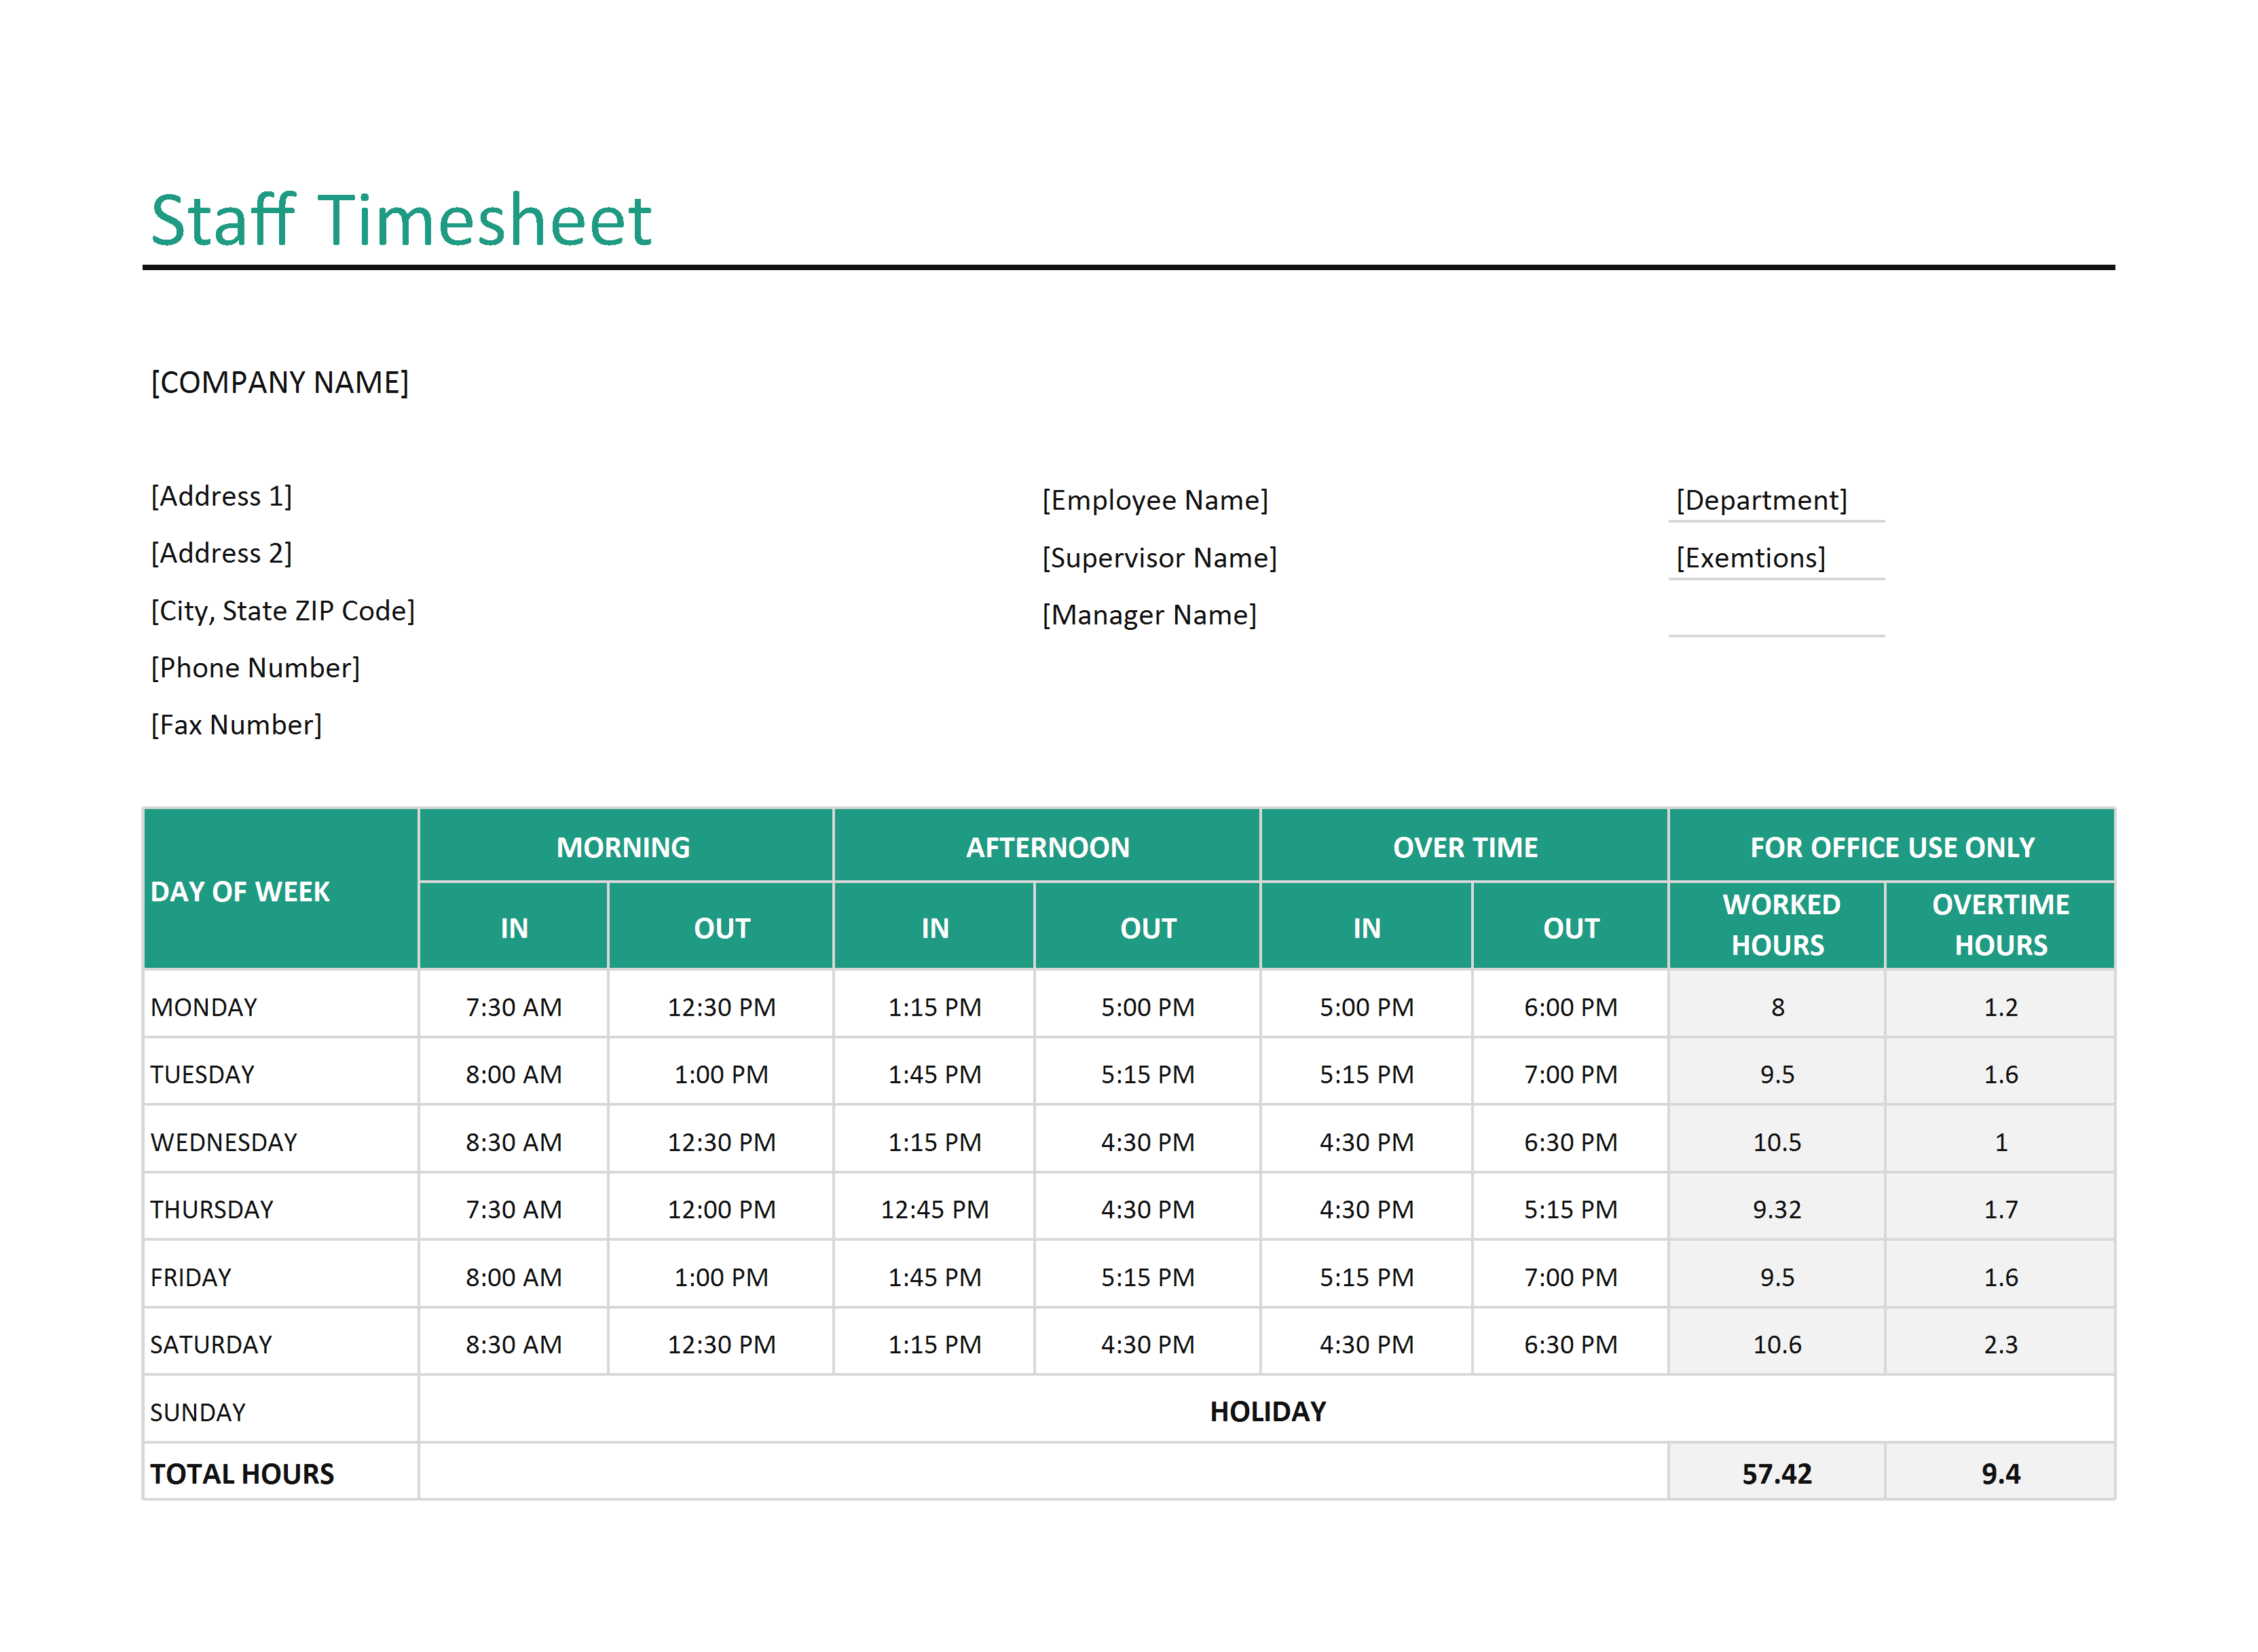Select the [Supervisor Name] field

1160,558
